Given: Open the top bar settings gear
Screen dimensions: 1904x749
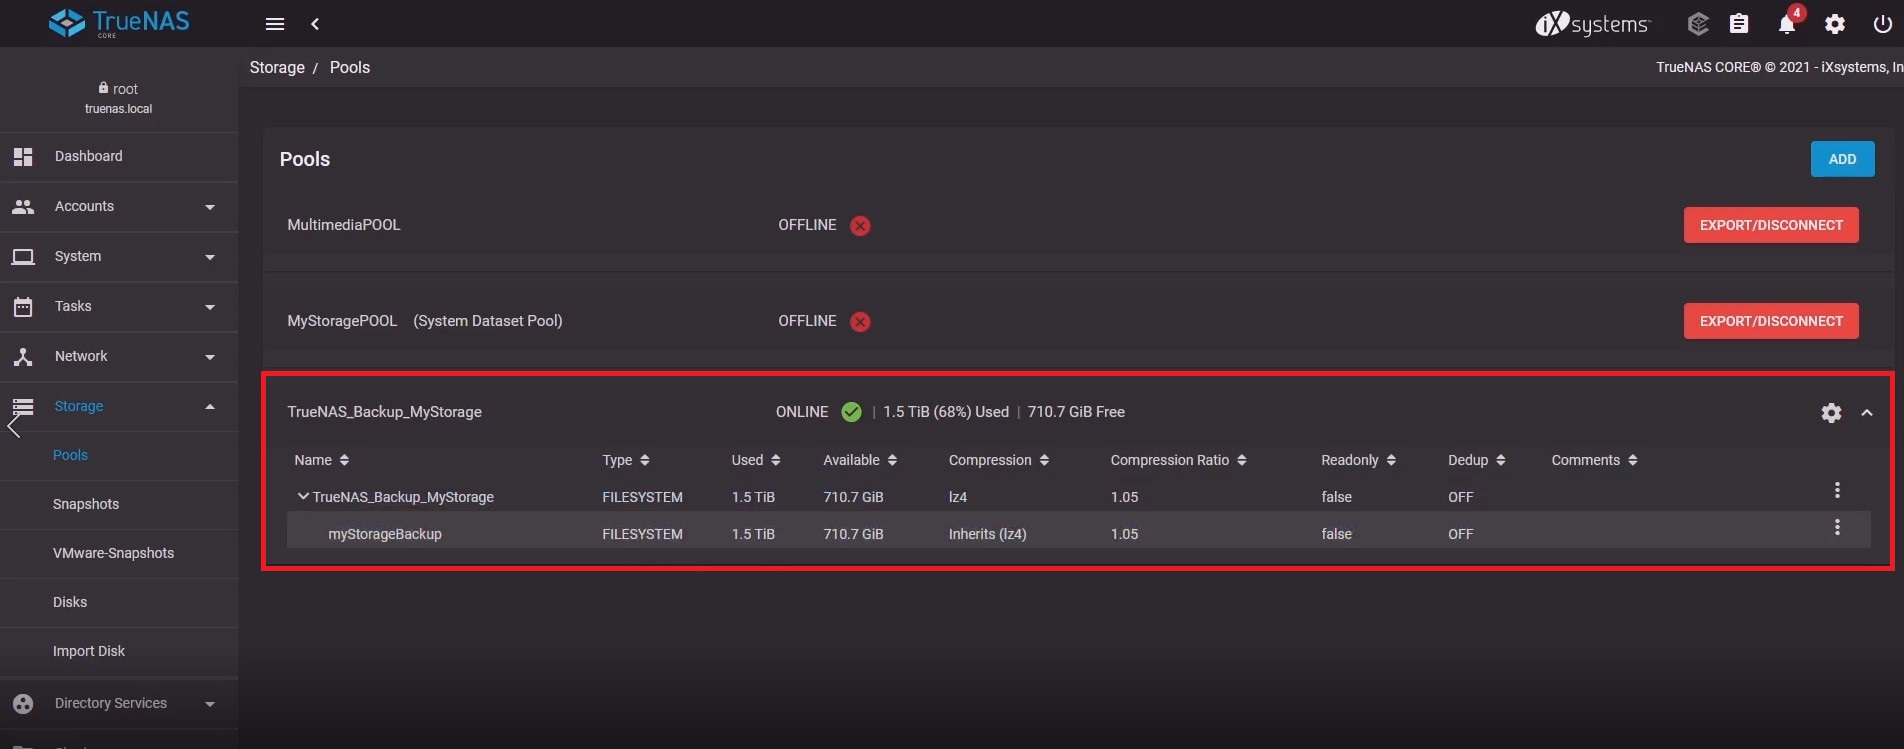Looking at the screenshot, I should pyautogui.click(x=1835, y=24).
